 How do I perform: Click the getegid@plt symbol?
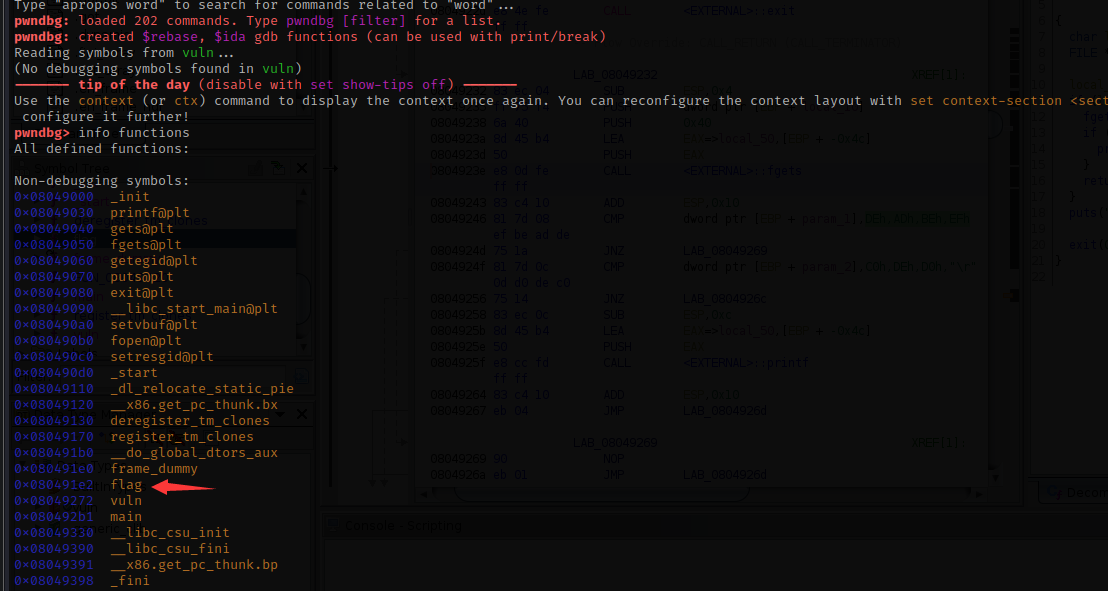153,260
